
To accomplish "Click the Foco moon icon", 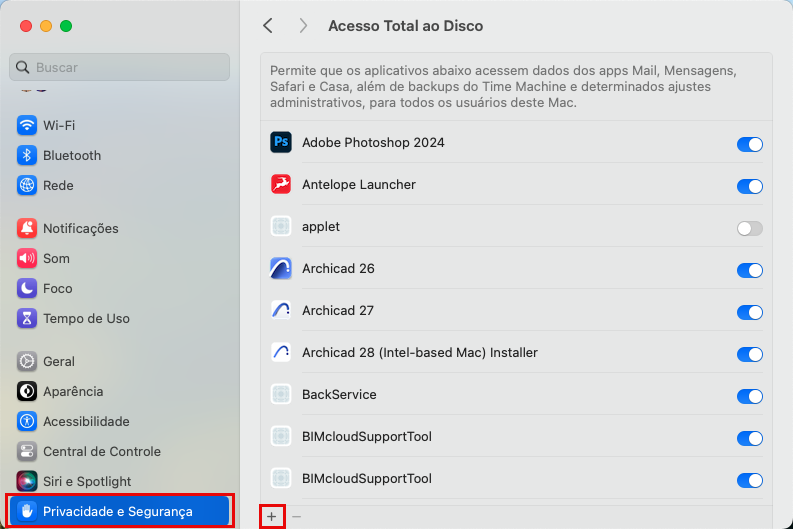I will point(27,288).
